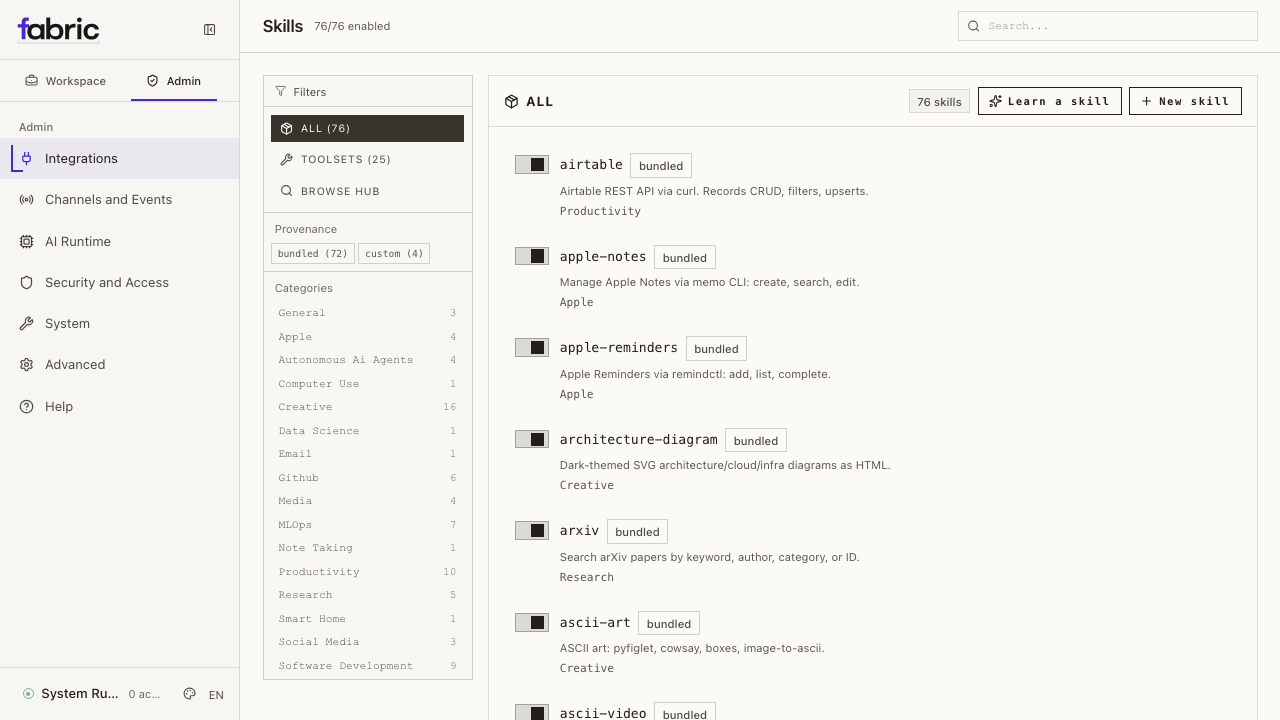Viewport: 1280px width, 720px height.
Task: Click the Fabric logo
Action: click(x=58, y=29)
